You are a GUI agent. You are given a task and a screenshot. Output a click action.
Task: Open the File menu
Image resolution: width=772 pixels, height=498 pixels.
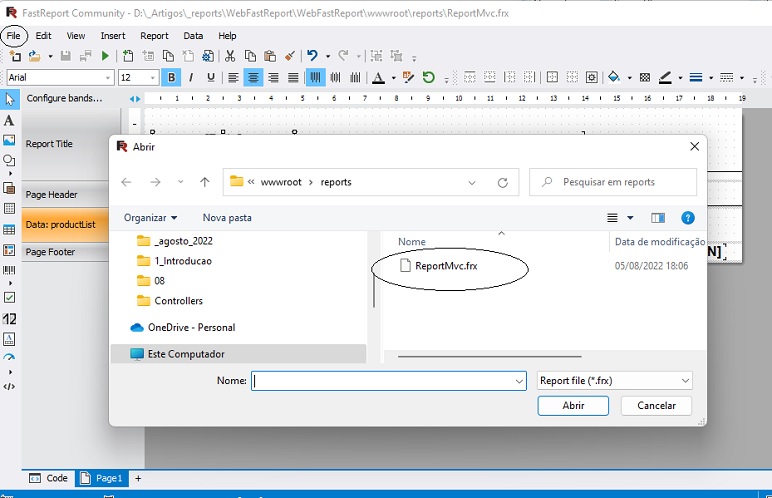click(13, 35)
